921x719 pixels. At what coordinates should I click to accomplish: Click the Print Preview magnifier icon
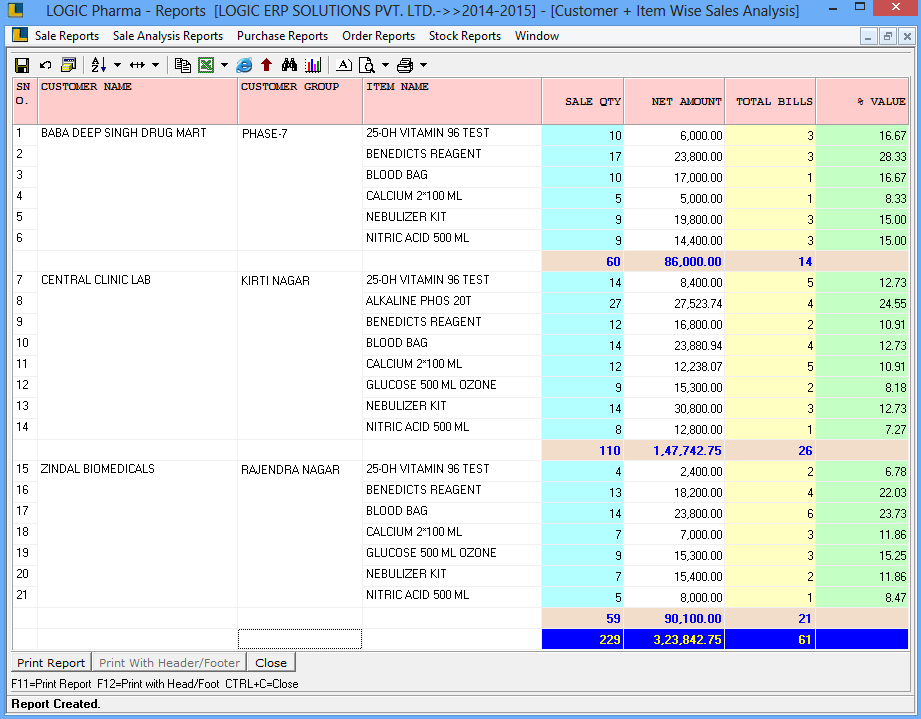pyautogui.click(x=367, y=65)
